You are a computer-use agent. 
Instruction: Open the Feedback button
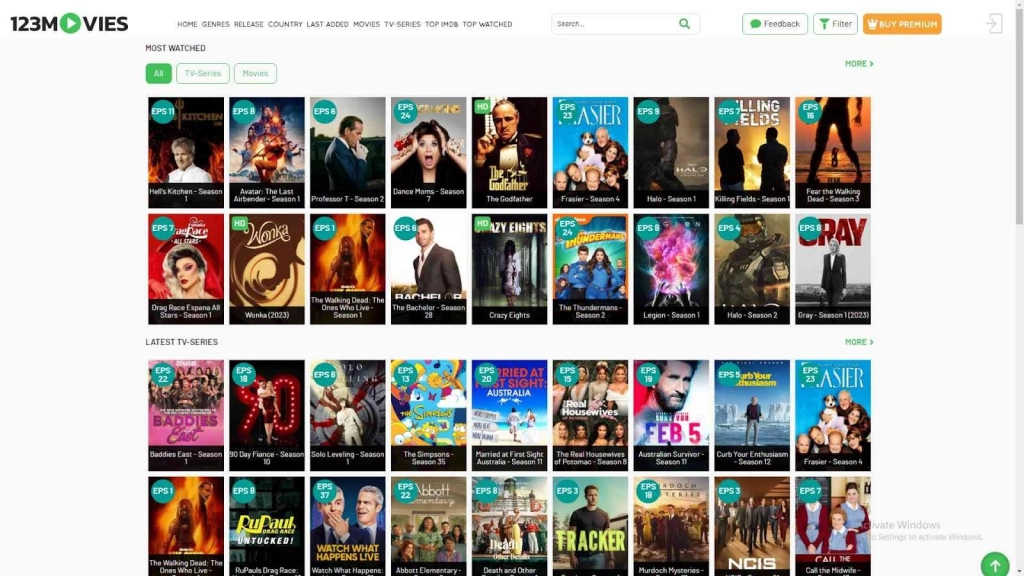click(775, 24)
